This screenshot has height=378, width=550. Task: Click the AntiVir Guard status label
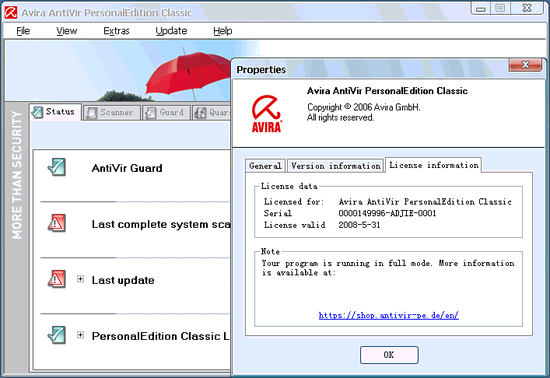(127, 168)
